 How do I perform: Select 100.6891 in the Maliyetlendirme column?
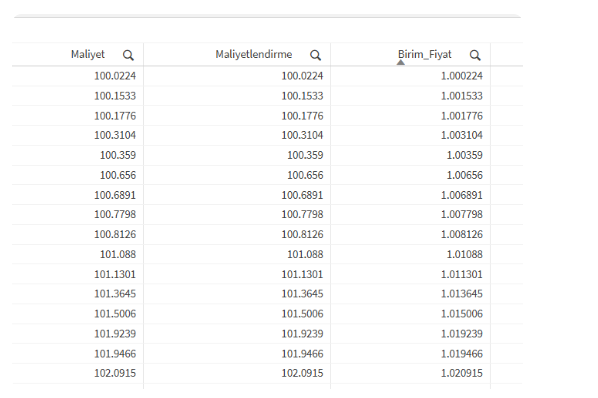point(302,195)
